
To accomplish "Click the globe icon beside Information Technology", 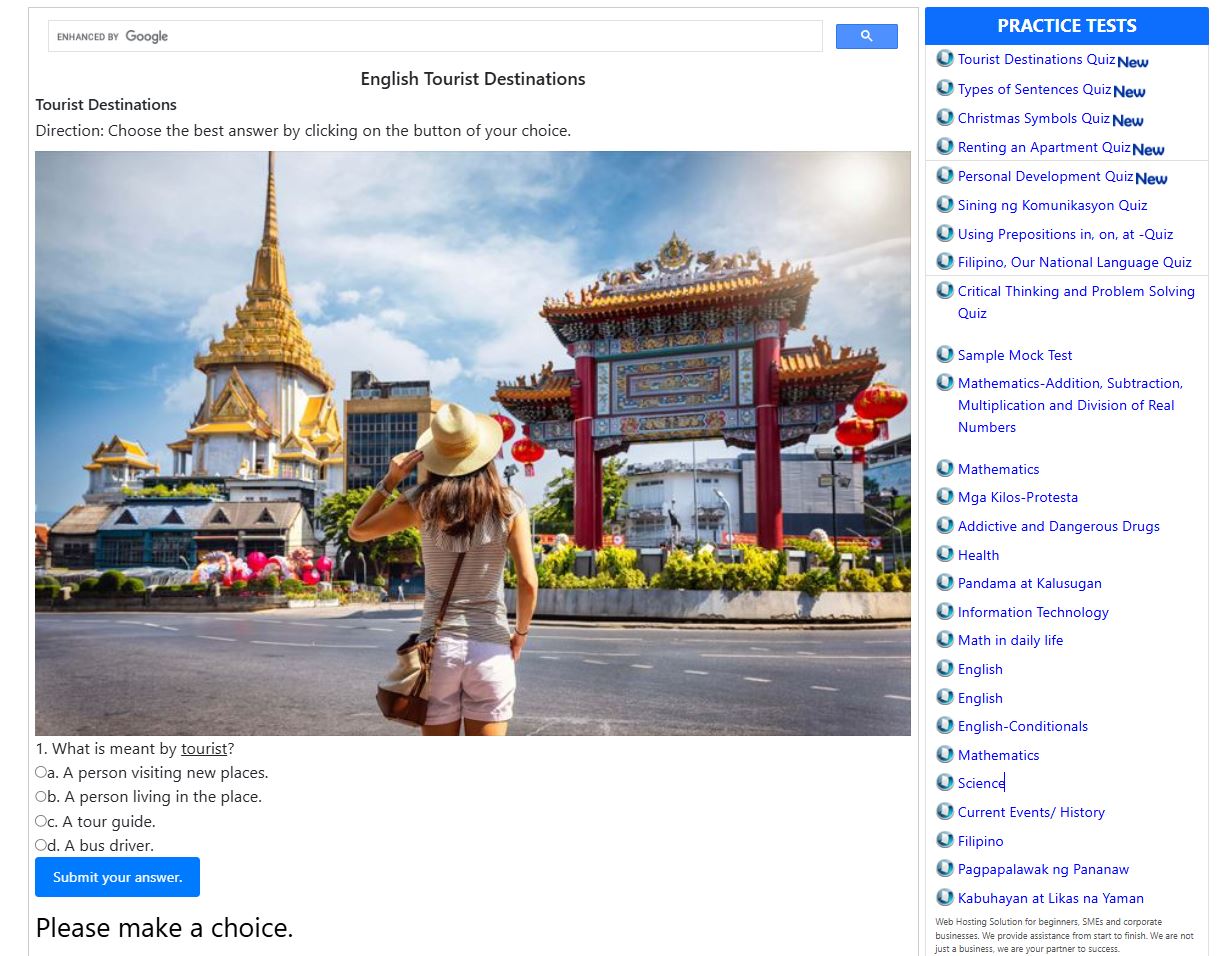I will (944, 611).
